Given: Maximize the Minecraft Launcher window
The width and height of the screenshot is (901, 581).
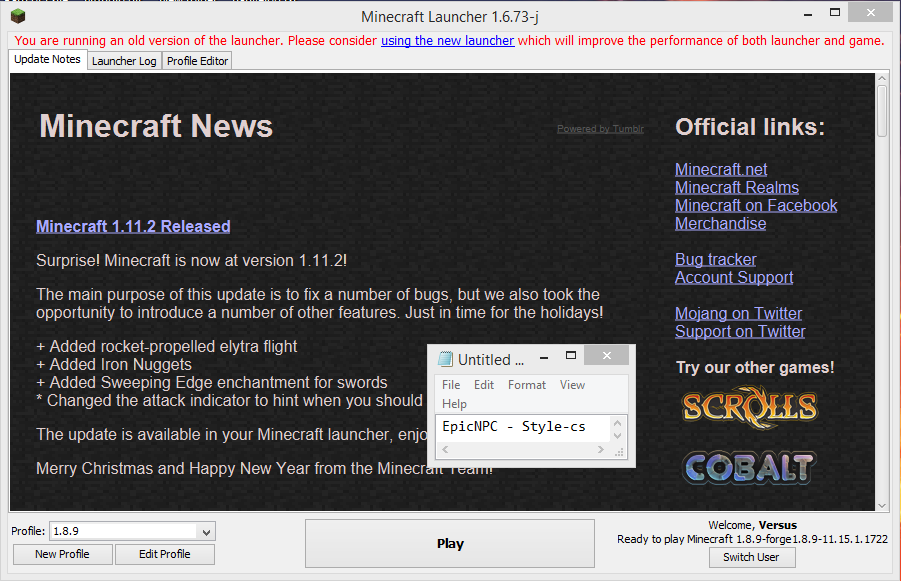Looking at the screenshot, I should pos(835,12).
